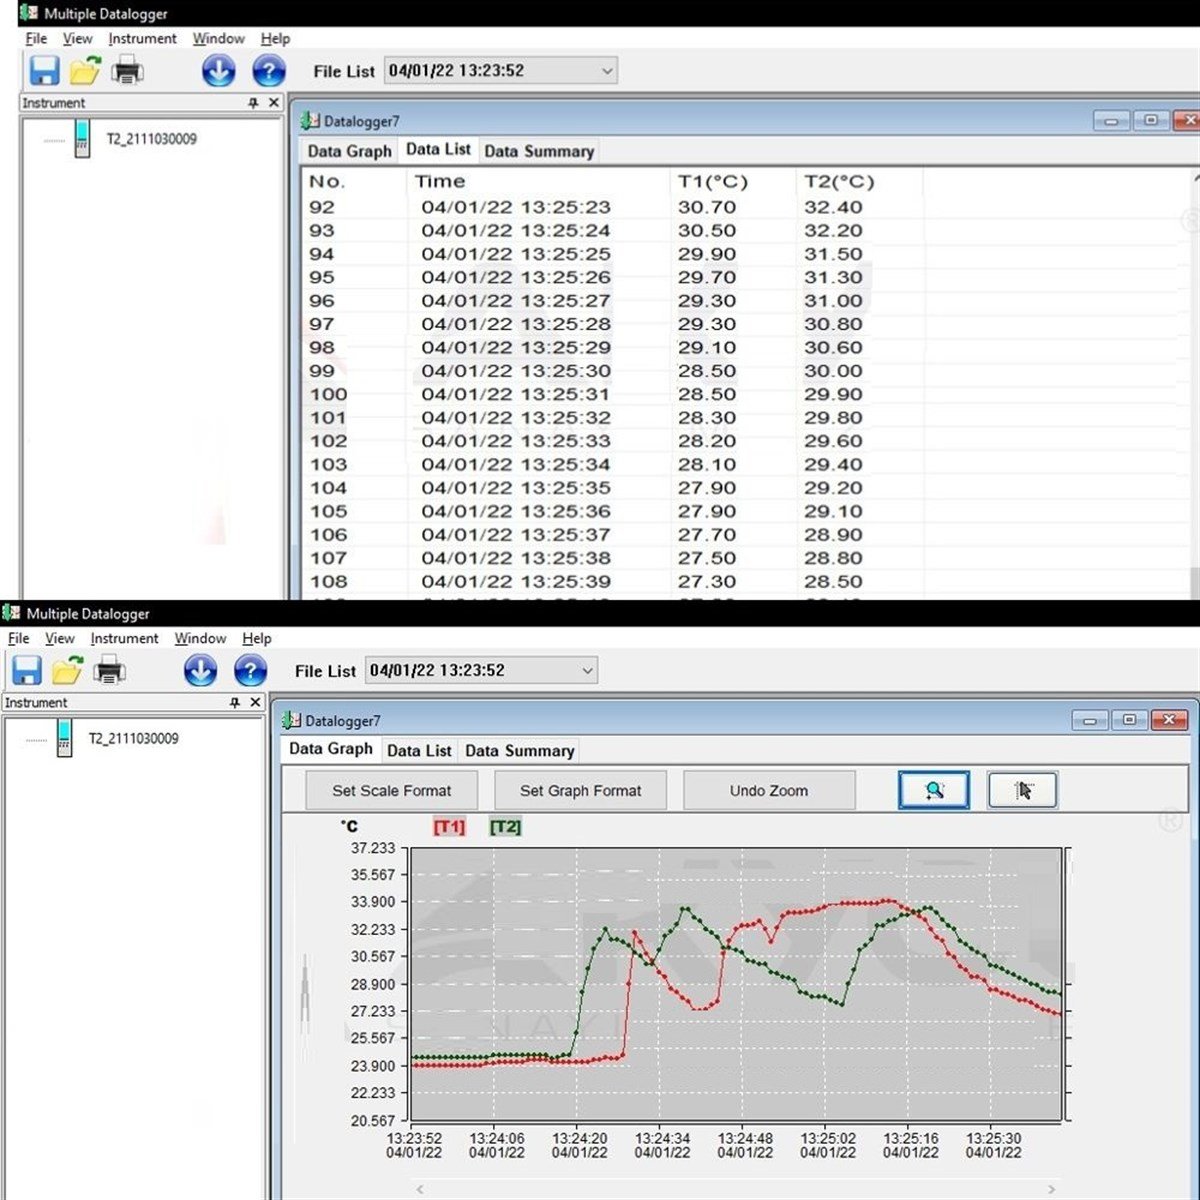Select the row numbered 92 in the data list
The image size is (1200, 1200).
[612, 207]
